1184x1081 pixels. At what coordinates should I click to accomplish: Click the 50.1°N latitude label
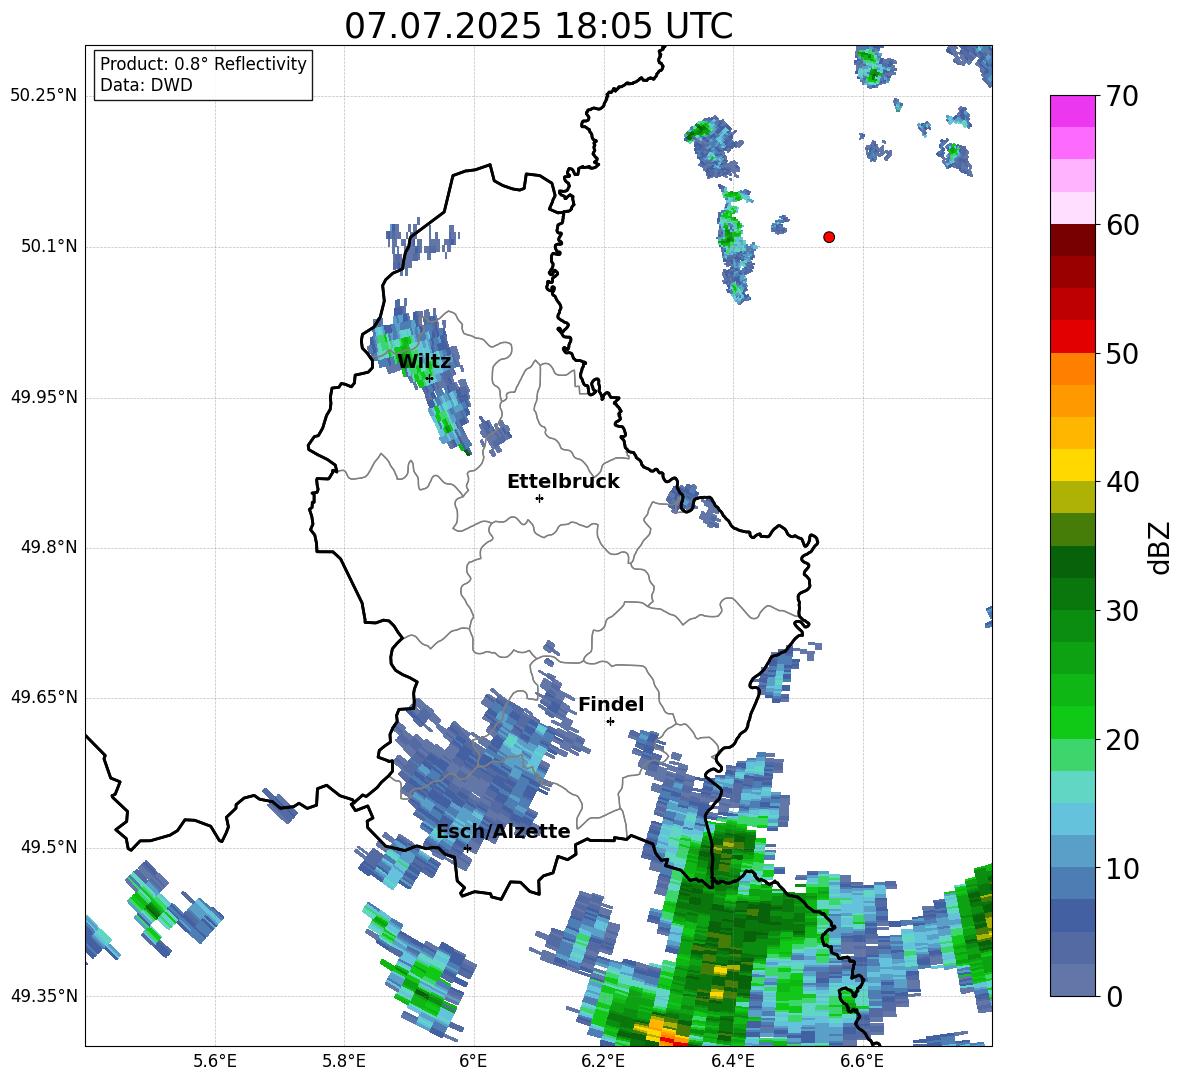pos(49,247)
